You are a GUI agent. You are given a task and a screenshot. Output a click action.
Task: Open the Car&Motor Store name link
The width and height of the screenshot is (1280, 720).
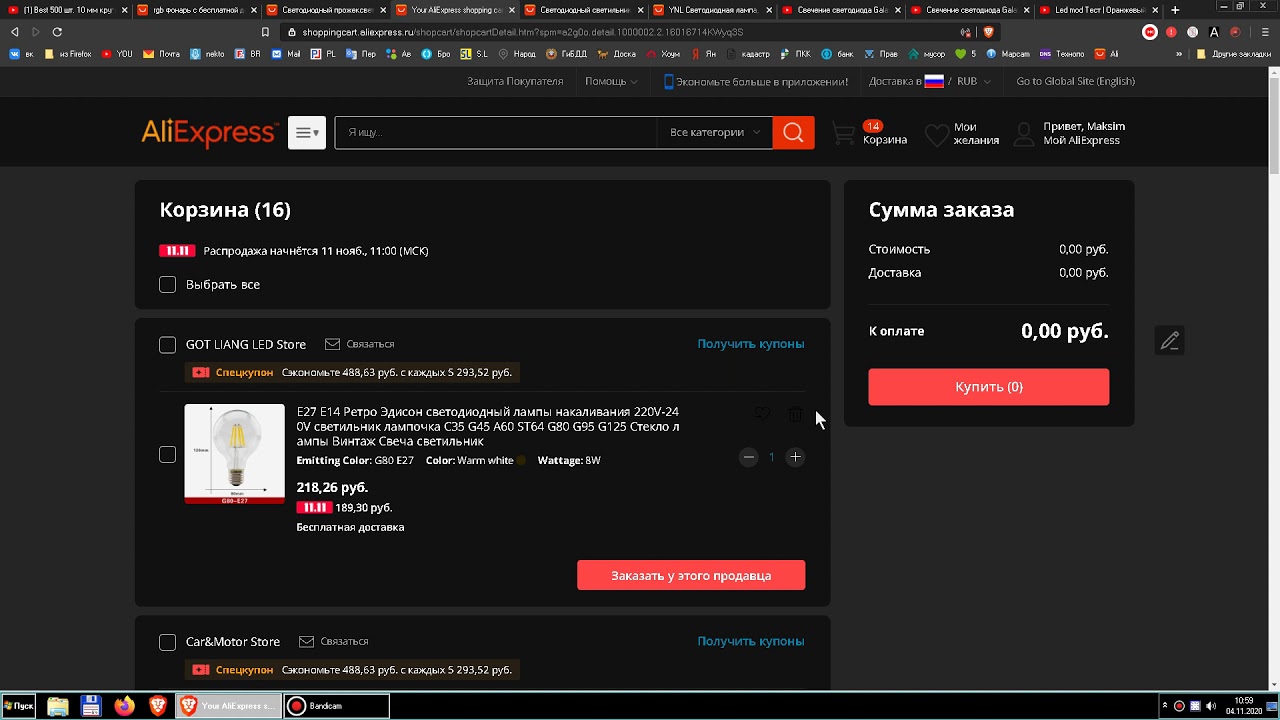[233, 641]
